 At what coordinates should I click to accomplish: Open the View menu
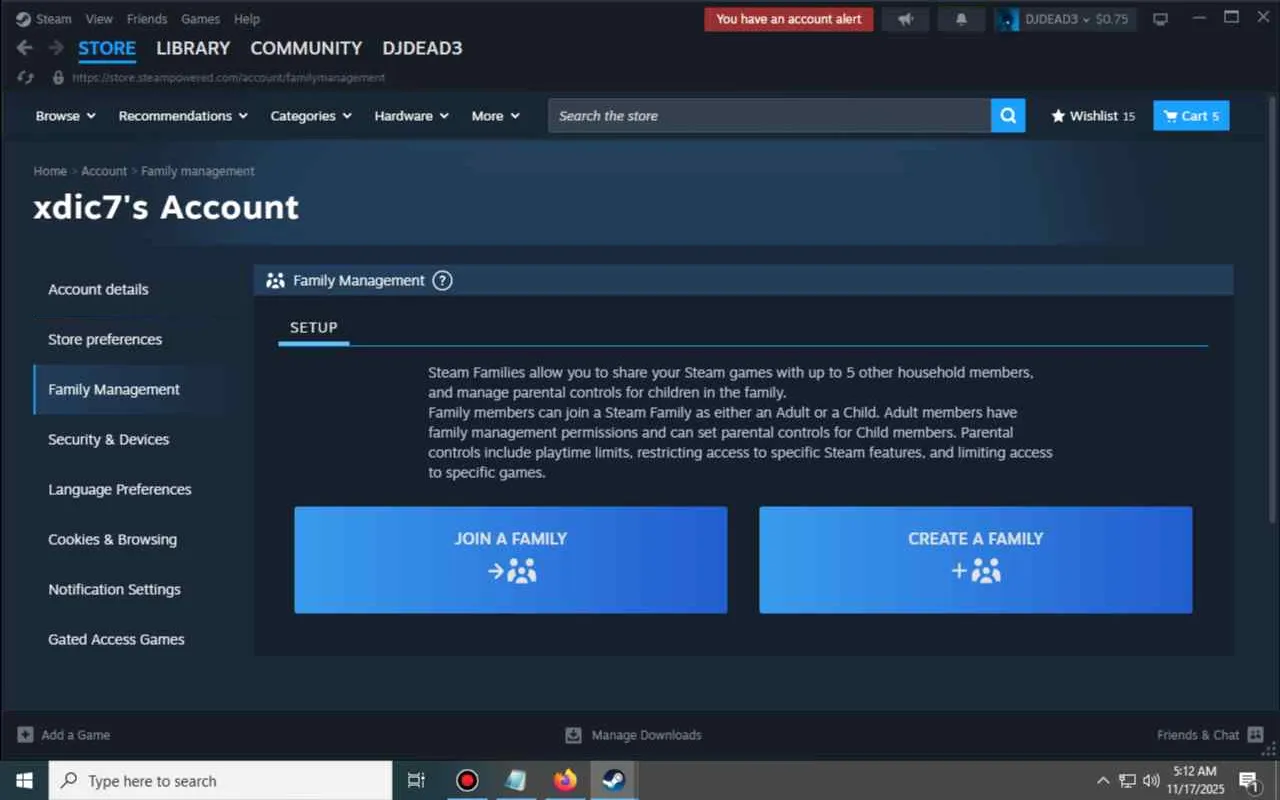pos(99,19)
